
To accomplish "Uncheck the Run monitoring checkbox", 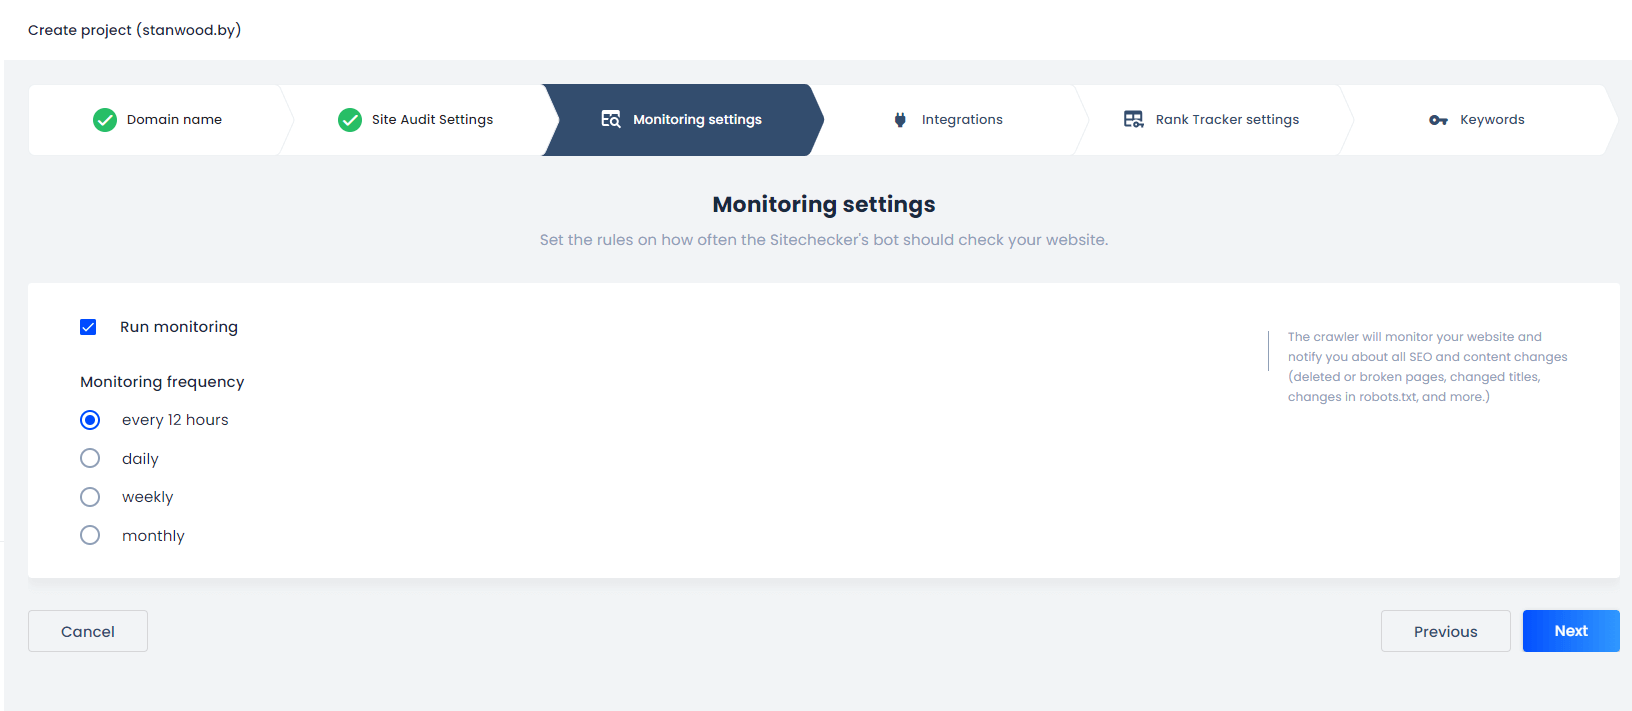I will point(88,327).
